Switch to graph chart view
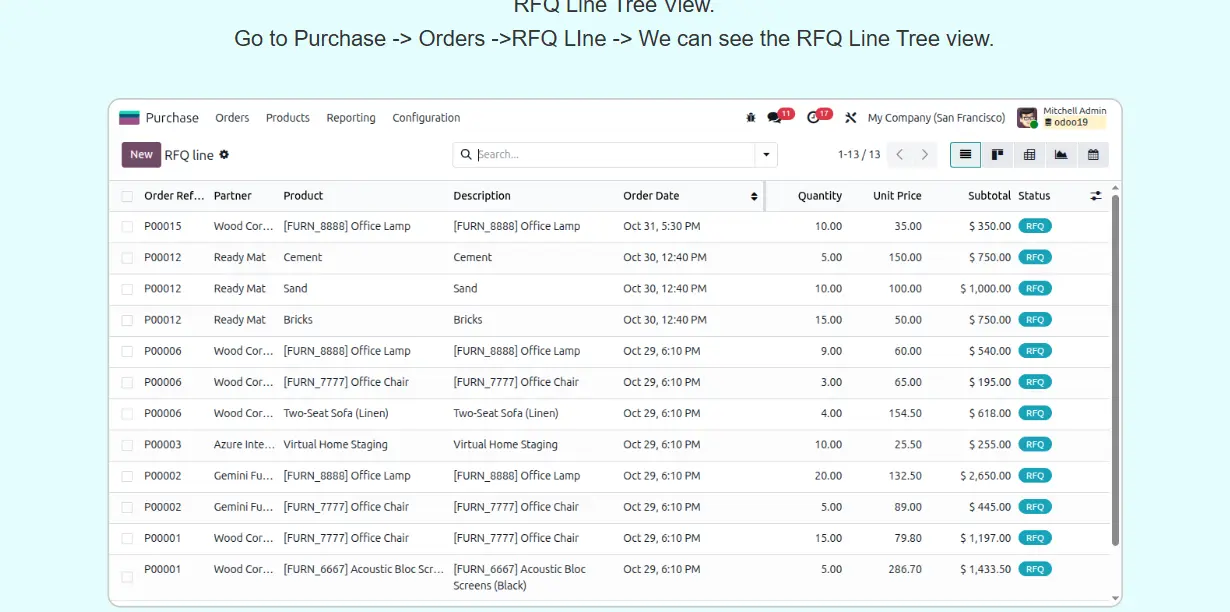Image resolution: width=1230 pixels, height=612 pixels. [x=1061, y=155]
